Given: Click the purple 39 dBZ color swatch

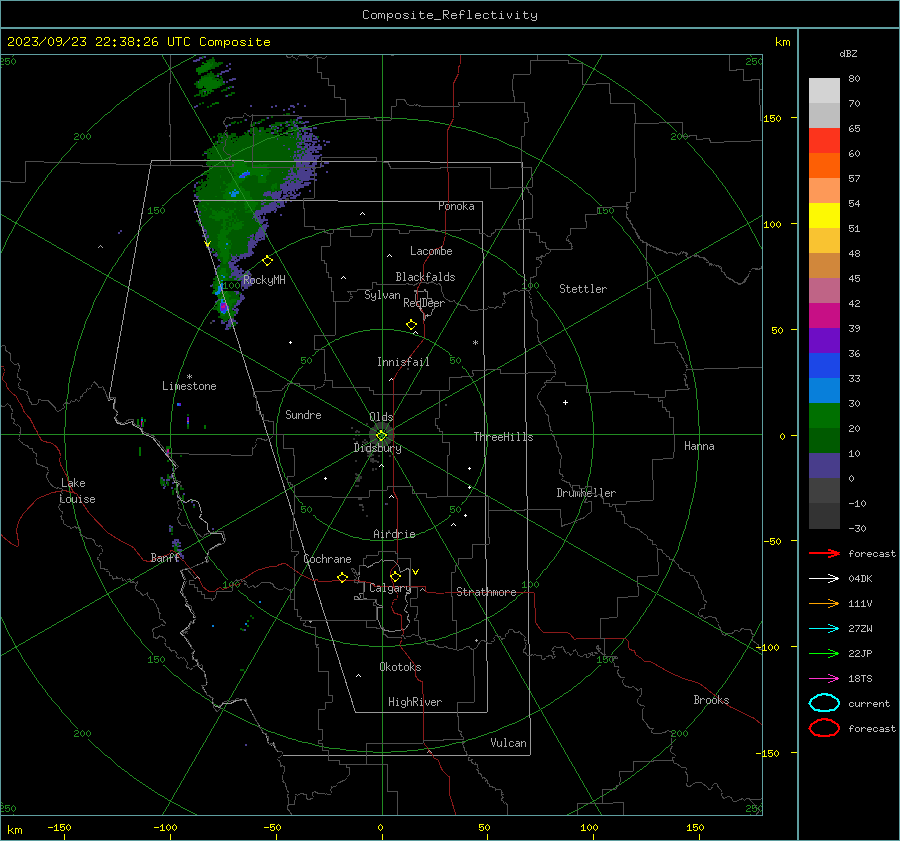Looking at the screenshot, I should pyautogui.click(x=824, y=340).
